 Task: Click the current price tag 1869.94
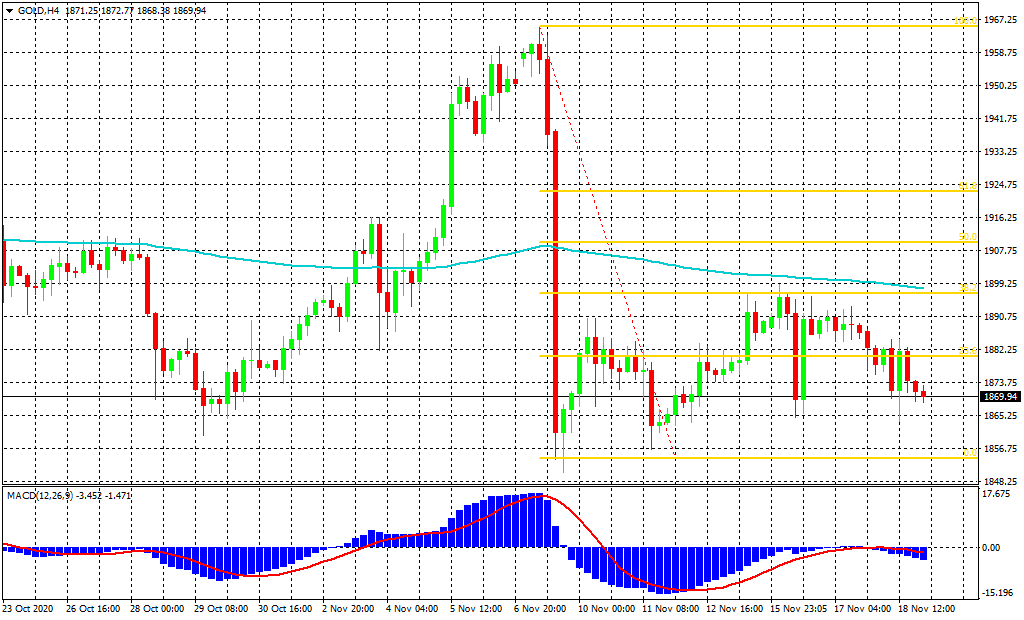[x=1000, y=397]
